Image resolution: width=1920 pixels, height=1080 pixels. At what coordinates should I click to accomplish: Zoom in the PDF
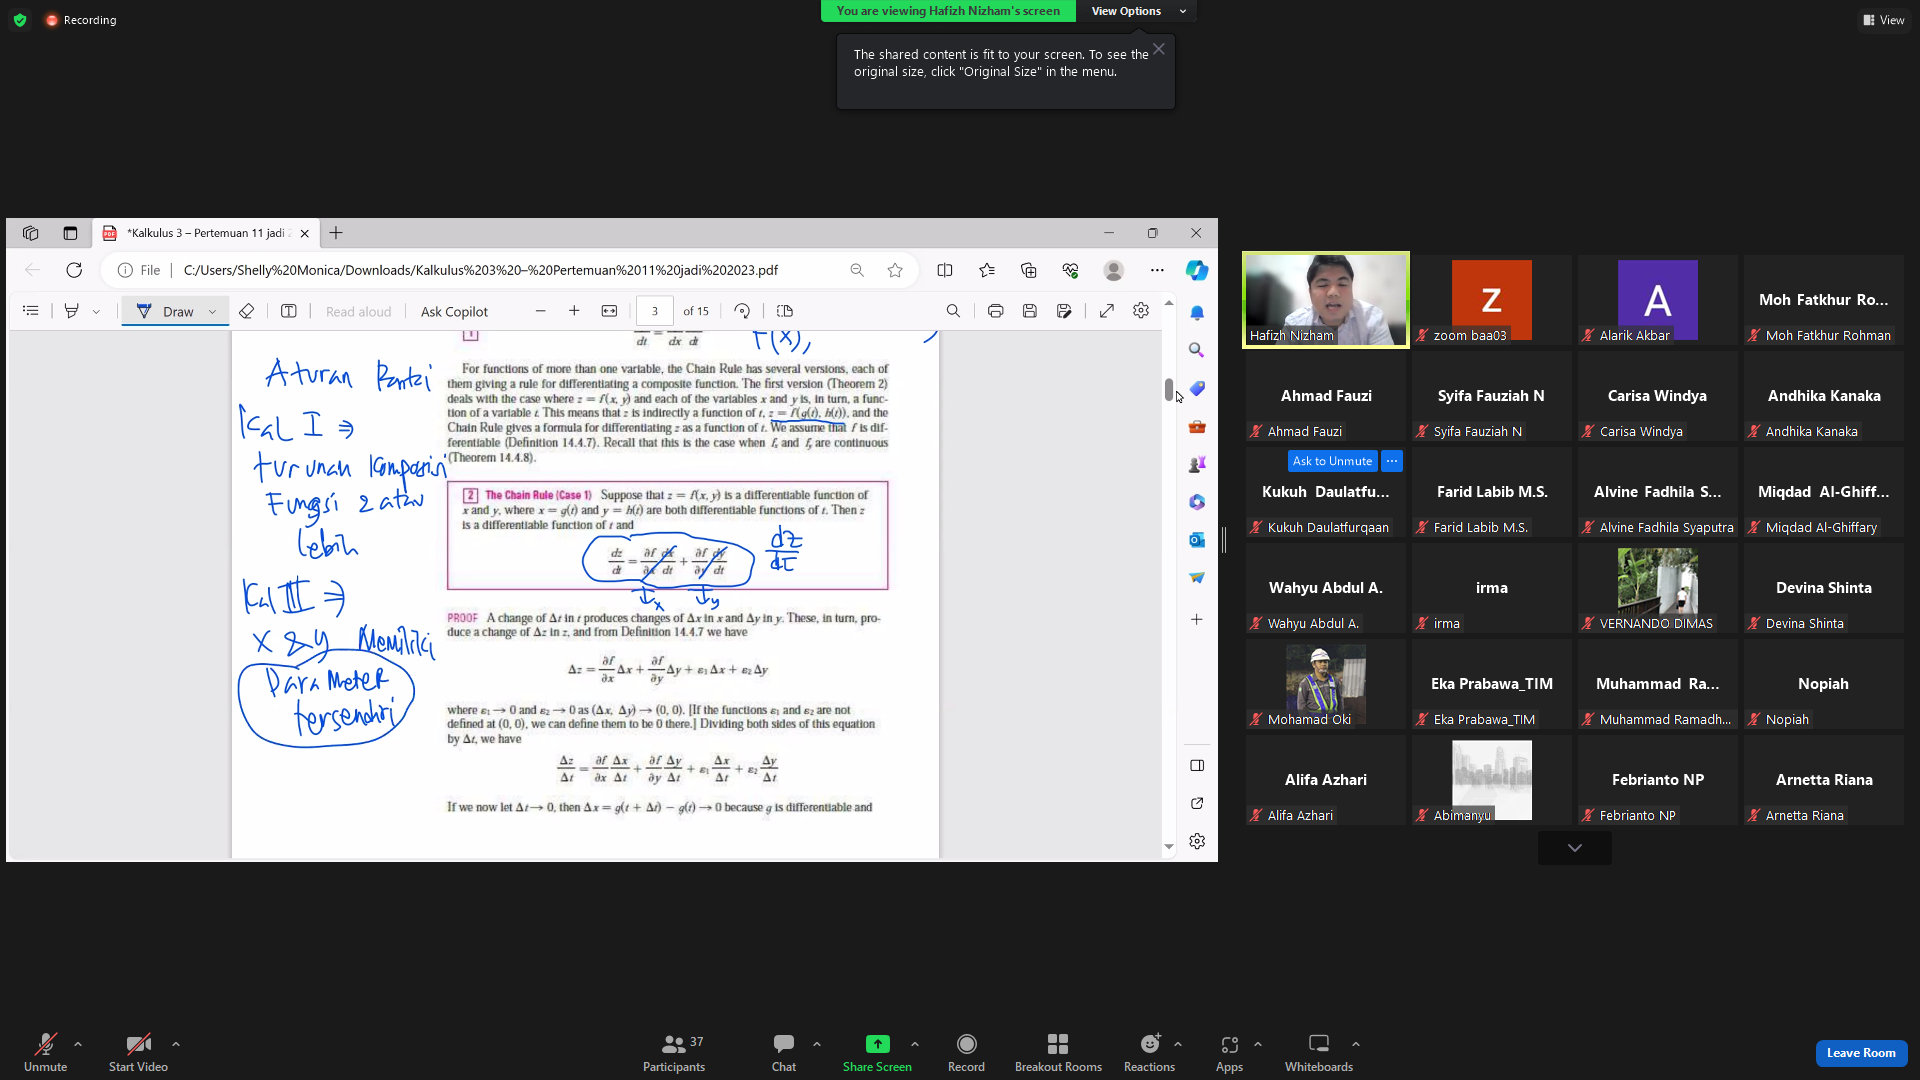574,311
